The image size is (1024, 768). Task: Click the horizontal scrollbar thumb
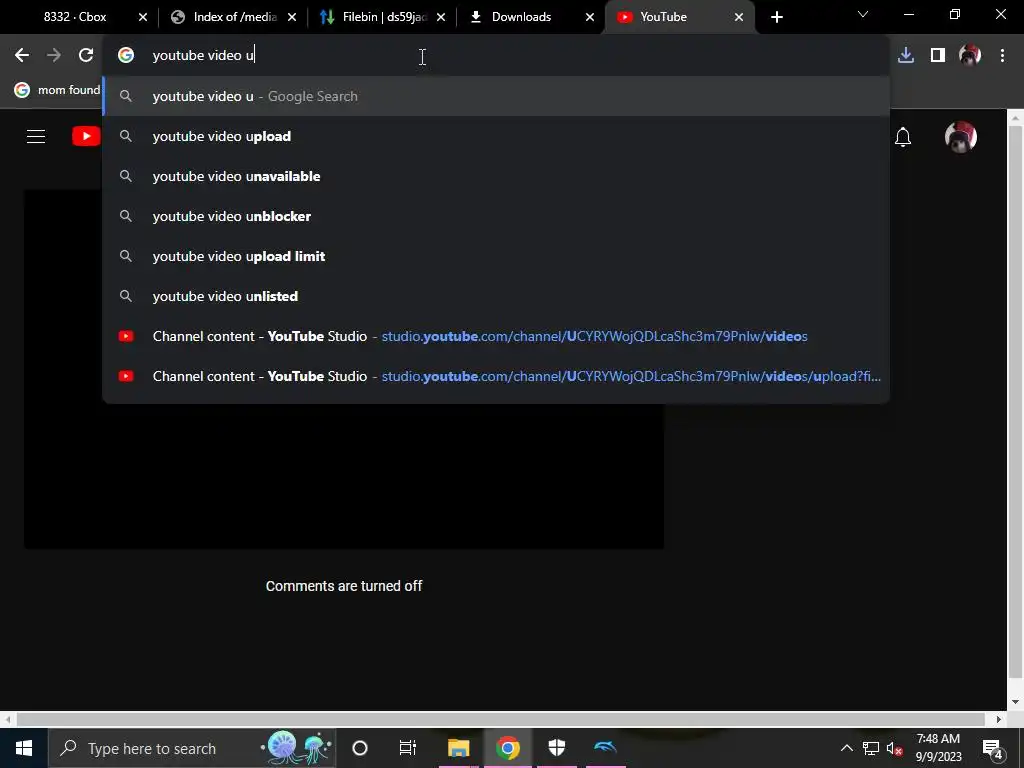(500, 720)
